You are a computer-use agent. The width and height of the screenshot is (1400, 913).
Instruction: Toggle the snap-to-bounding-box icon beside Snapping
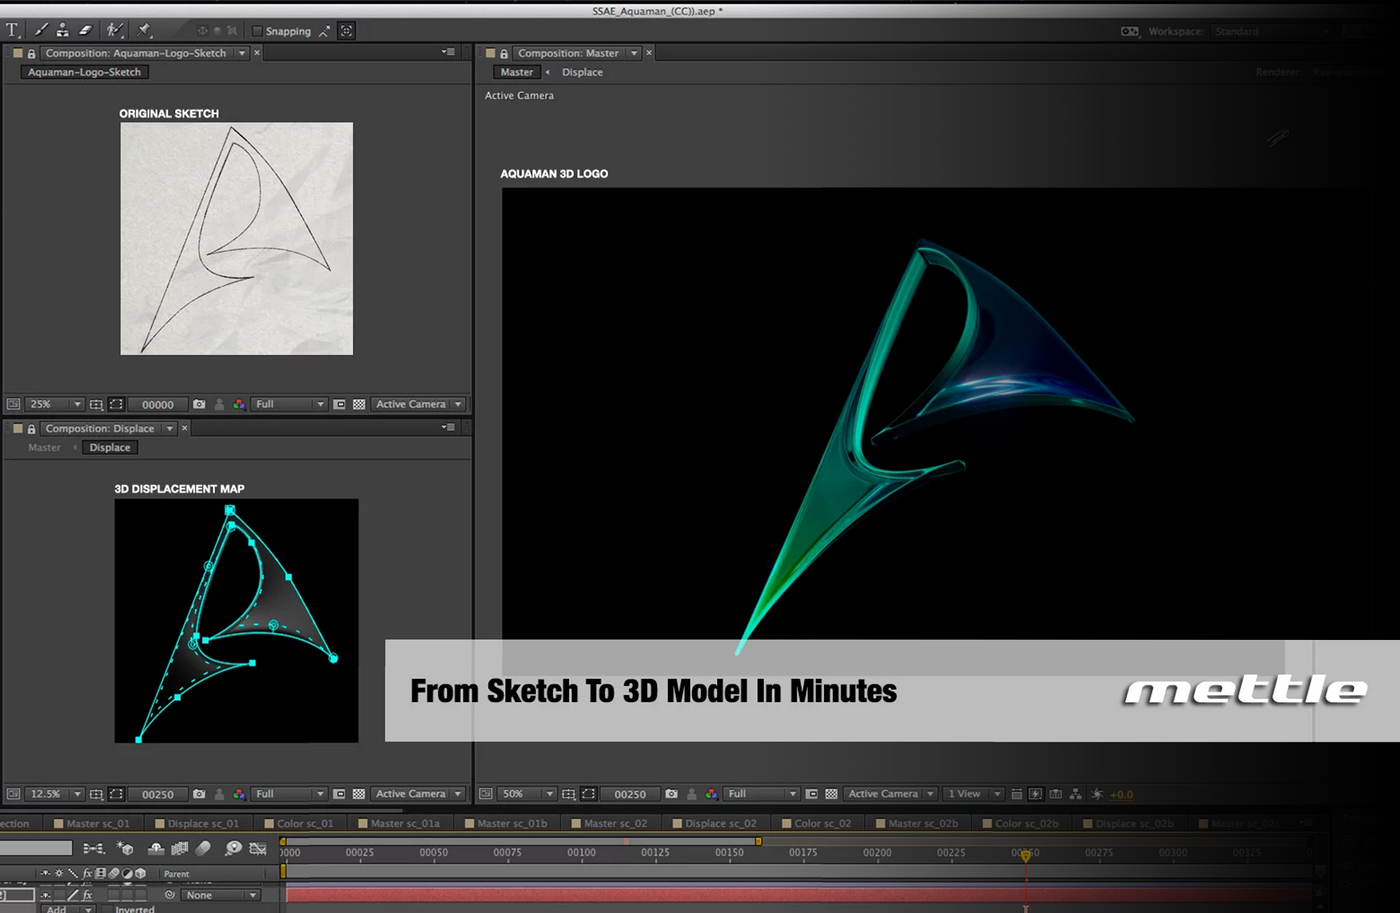pyautogui.click(x=347, y=31)
